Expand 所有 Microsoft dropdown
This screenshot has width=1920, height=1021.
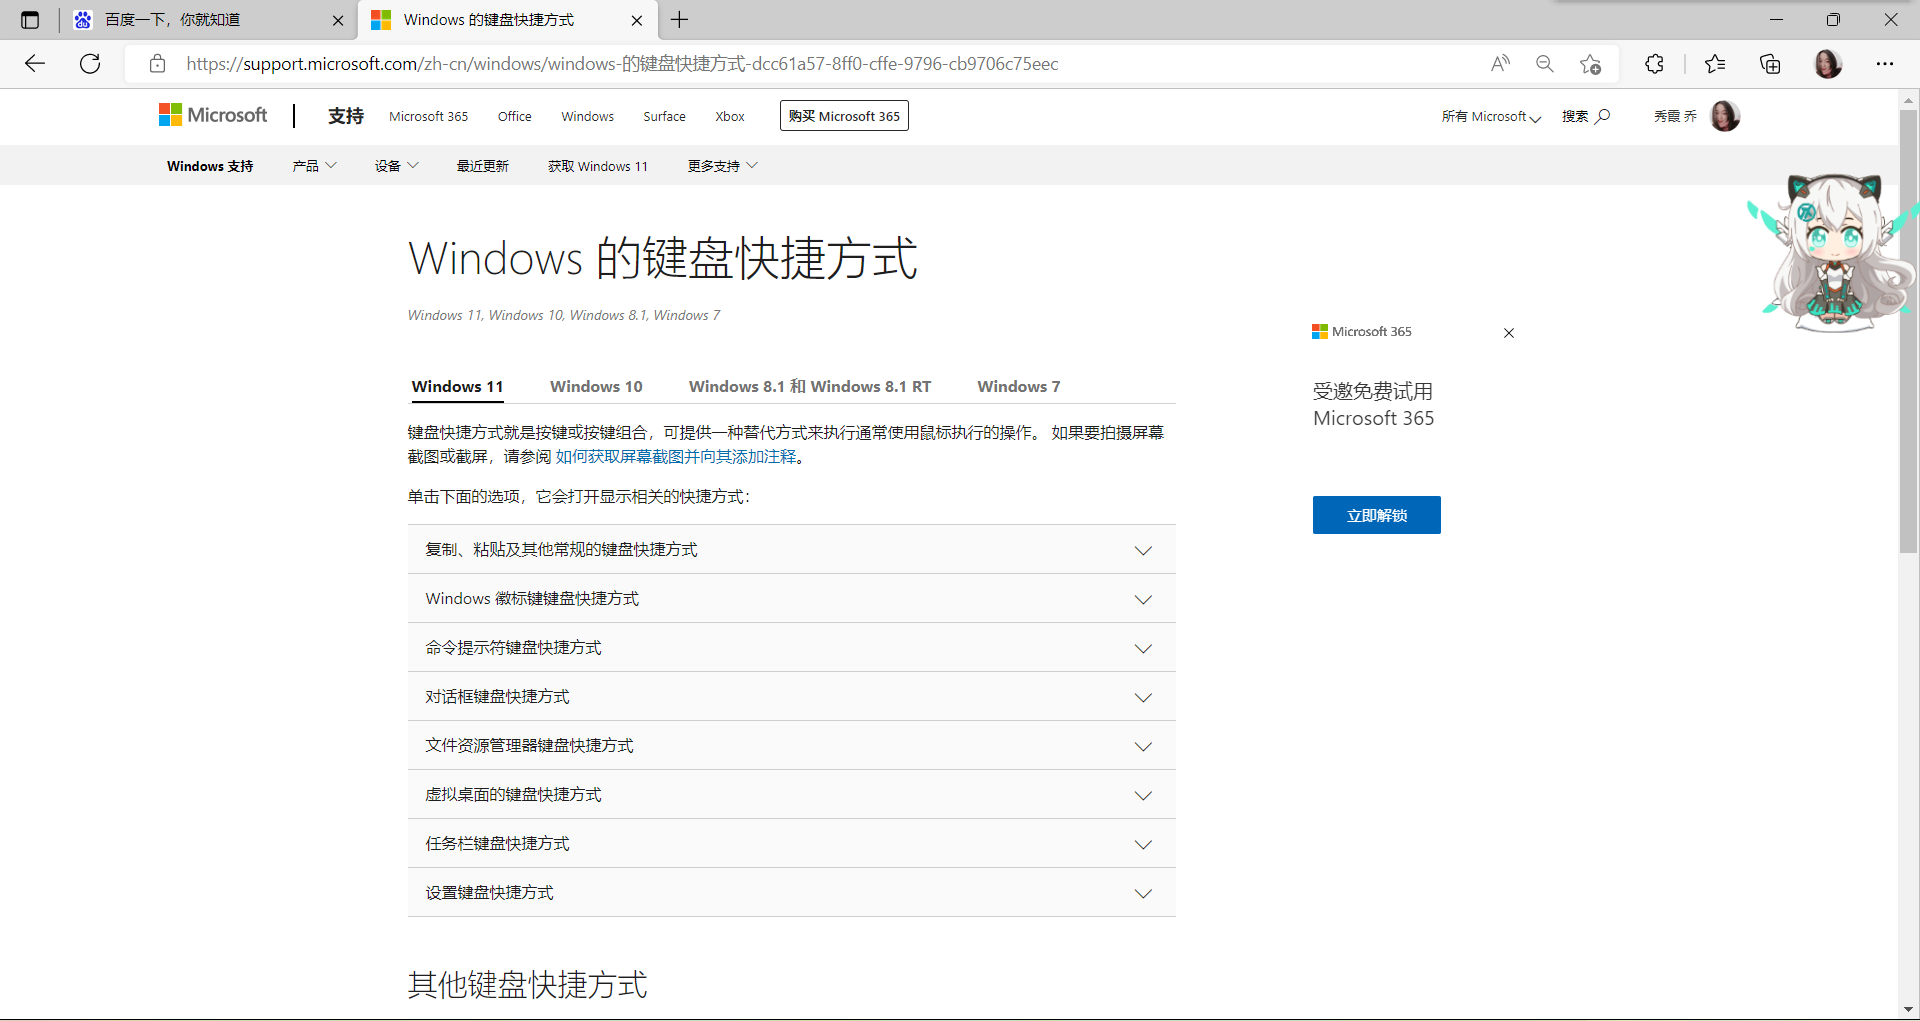1491,116
